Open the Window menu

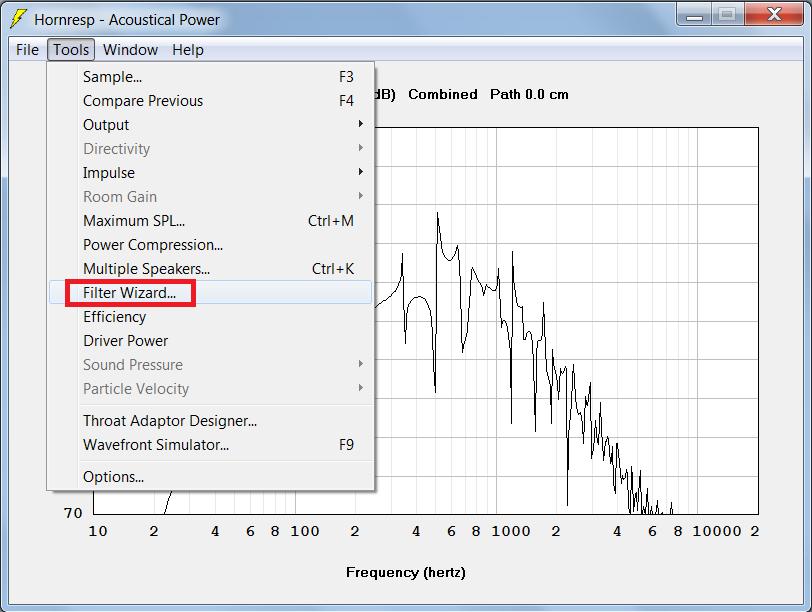click(x=130, y=50)
